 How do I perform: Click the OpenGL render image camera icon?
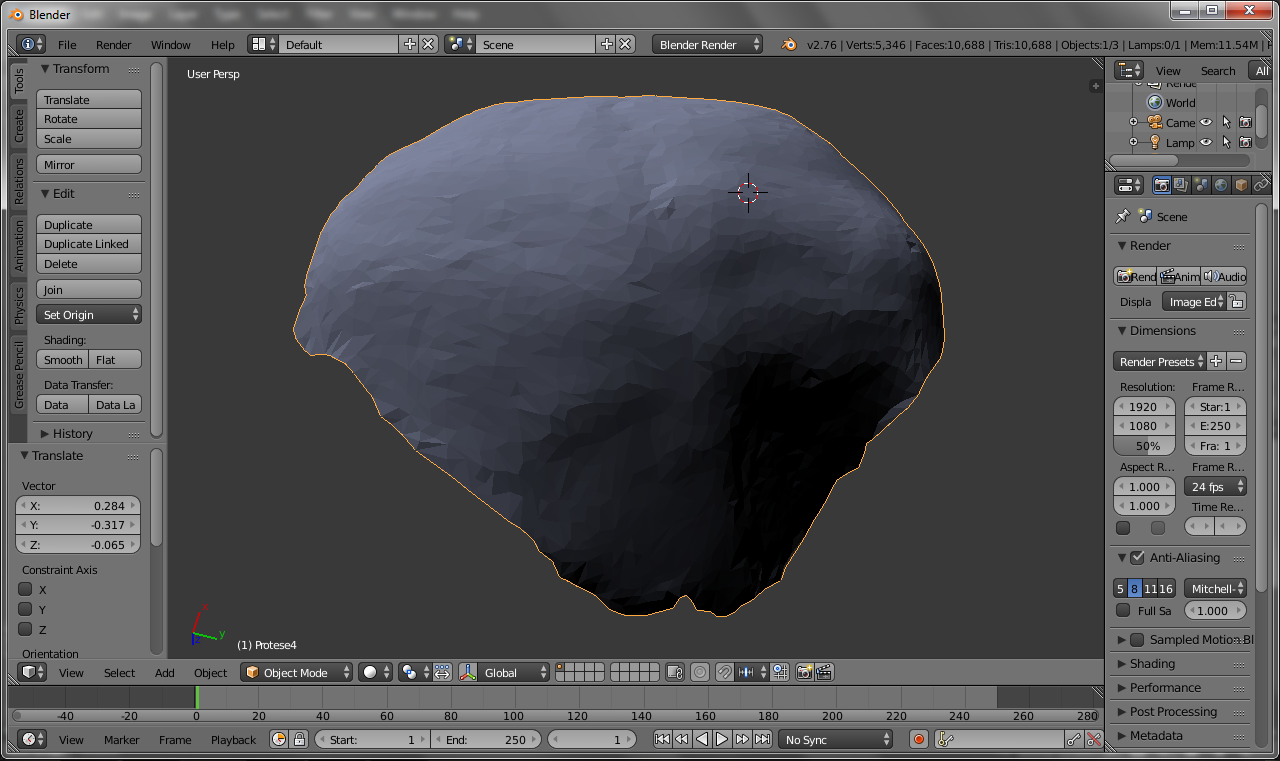[805, 673]
